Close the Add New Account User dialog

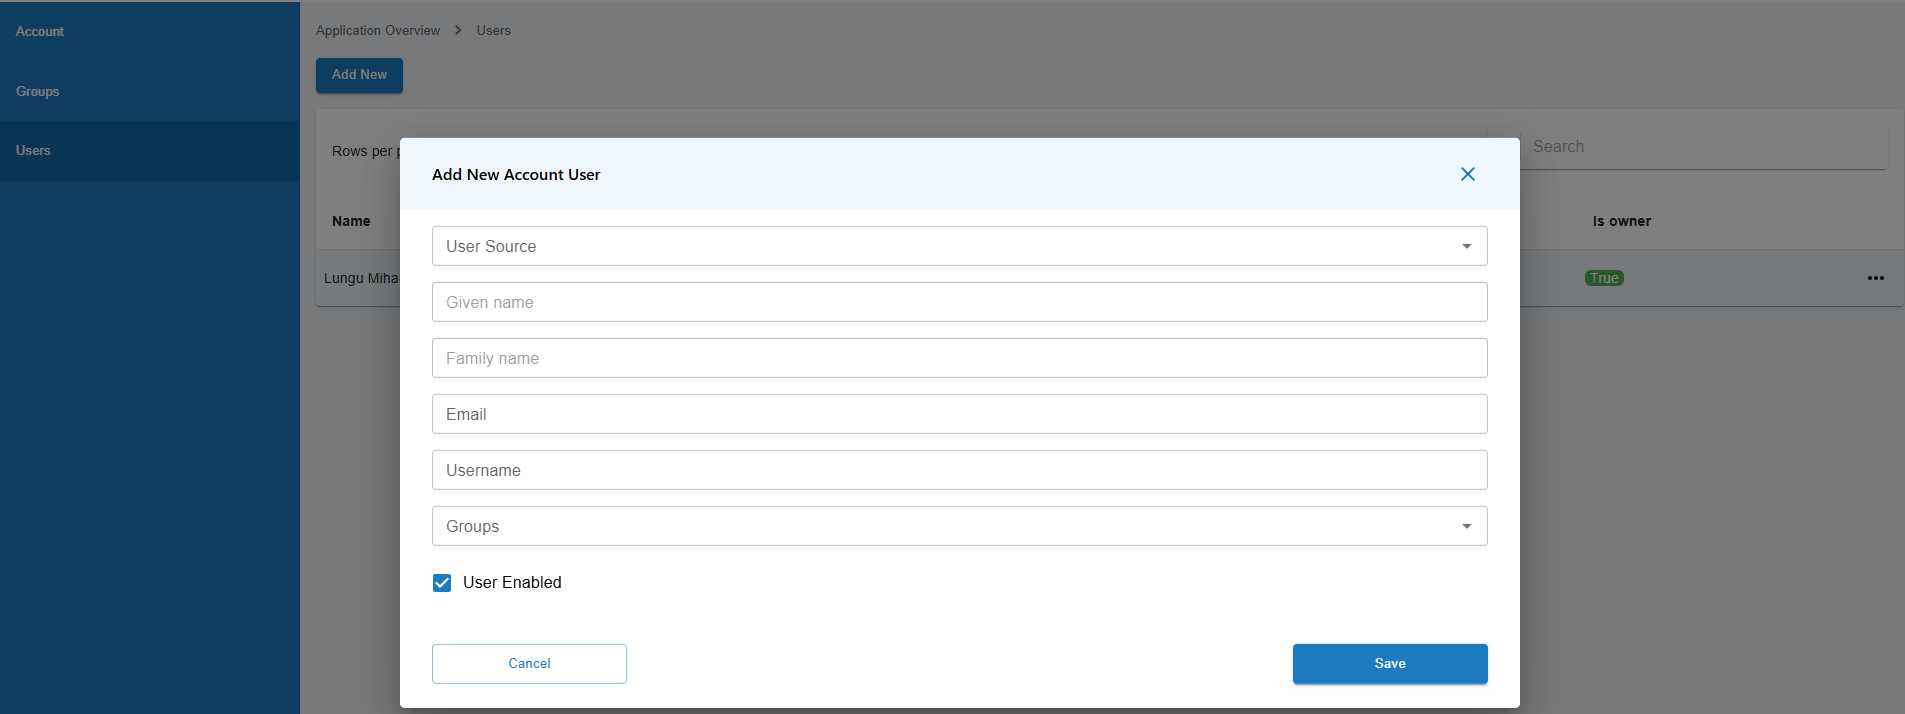pos(1467,174)
